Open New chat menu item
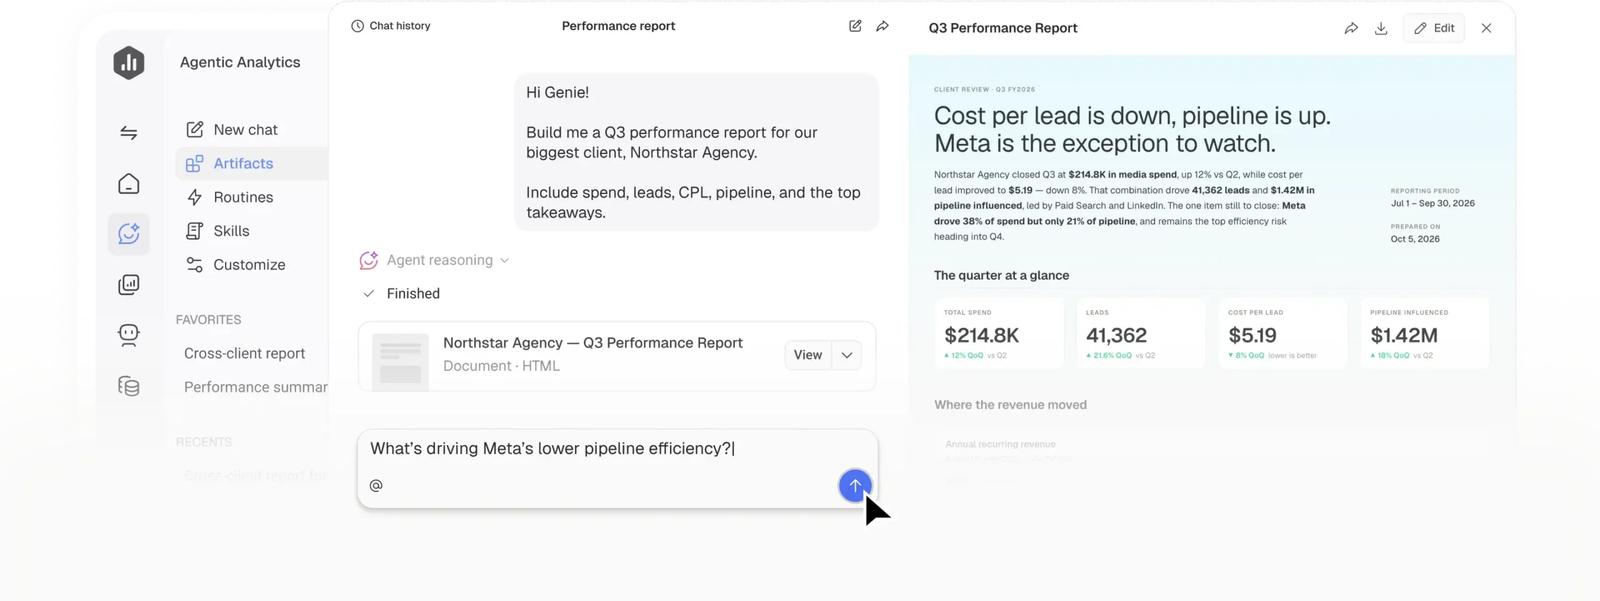Viewport: 1600px width, 601px height. click(x=245, y=129)
